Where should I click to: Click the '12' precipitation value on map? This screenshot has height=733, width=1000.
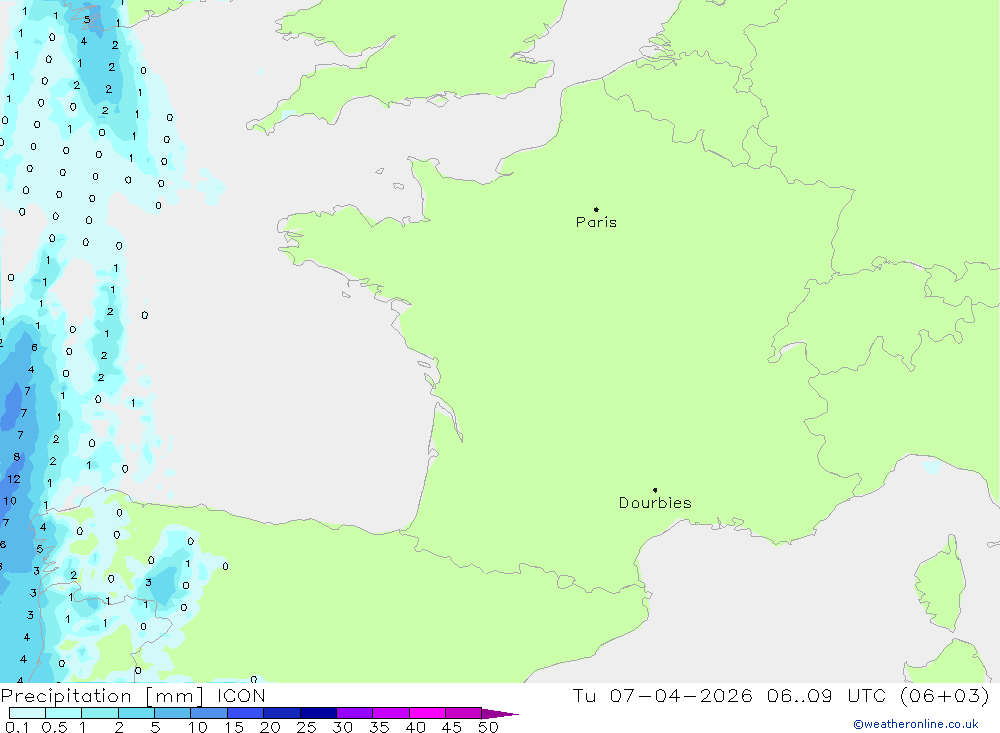(13, 479)
